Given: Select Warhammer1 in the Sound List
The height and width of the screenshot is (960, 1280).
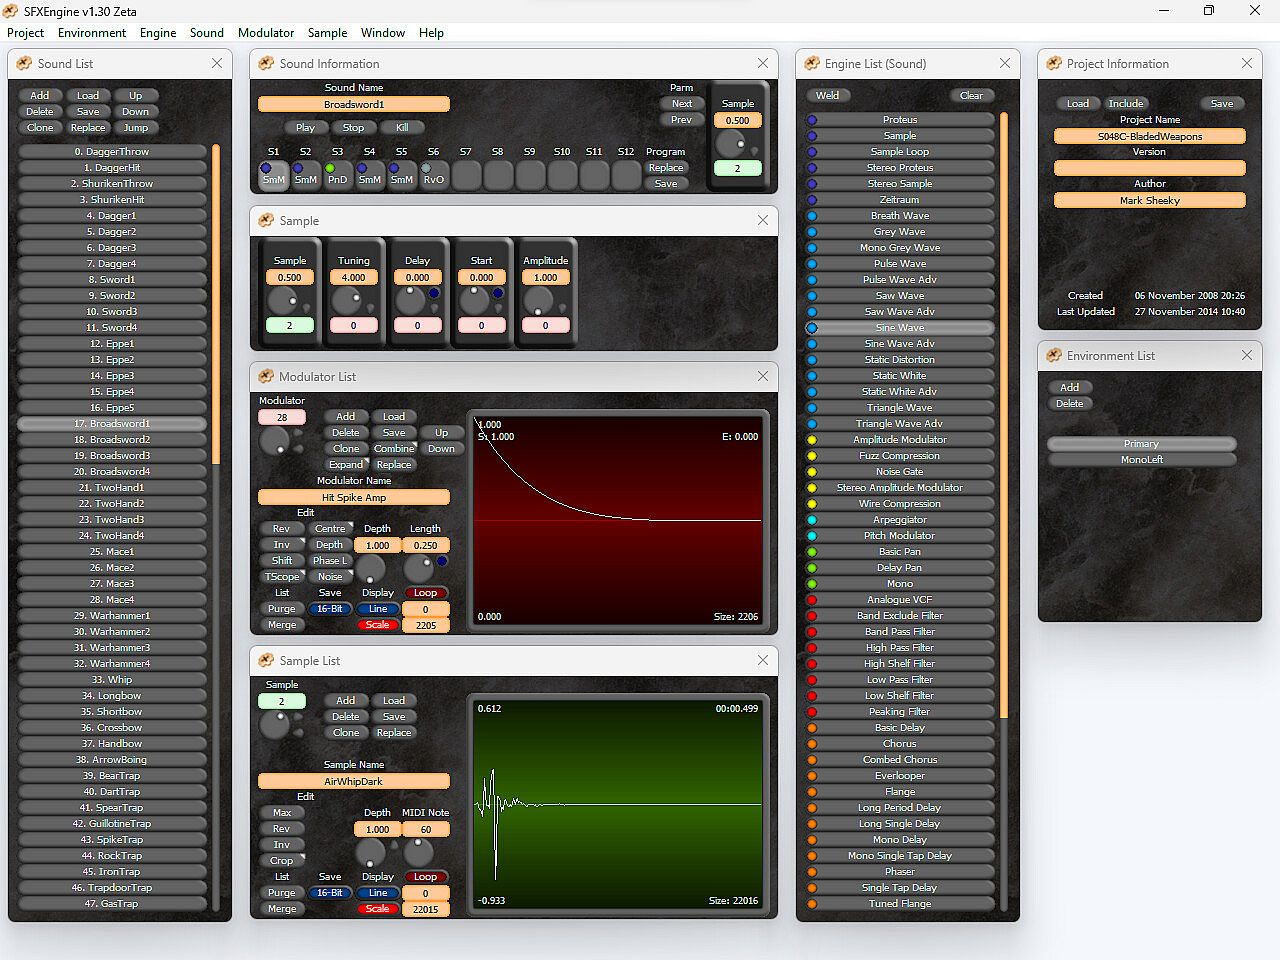Looking at the screenshot, I should pyautogui.click(x=112, y=616).
